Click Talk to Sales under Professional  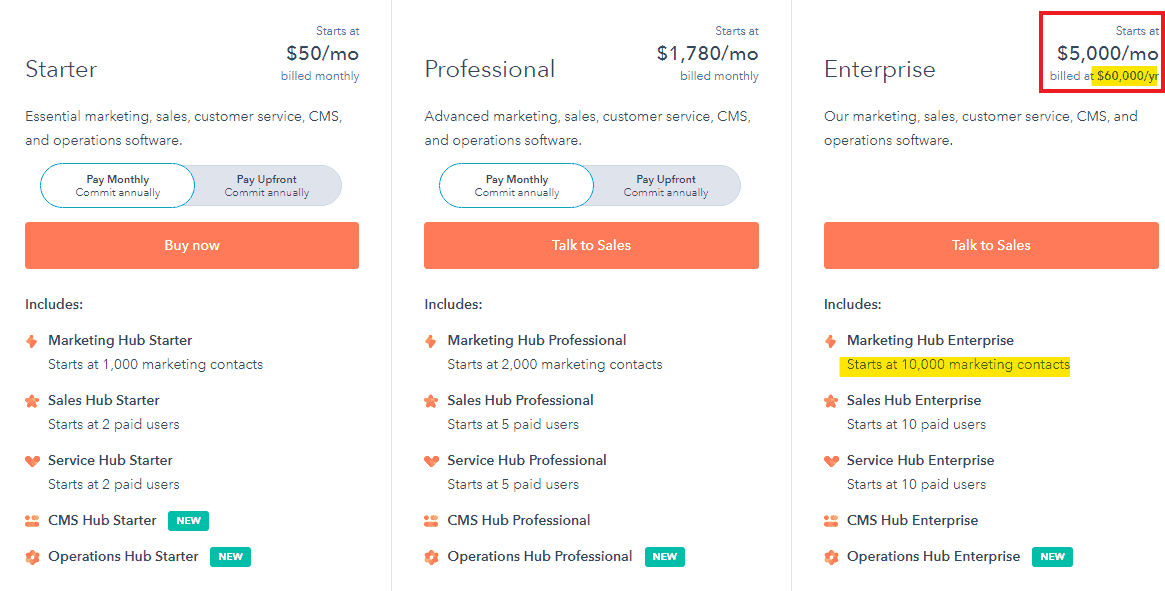591,245
